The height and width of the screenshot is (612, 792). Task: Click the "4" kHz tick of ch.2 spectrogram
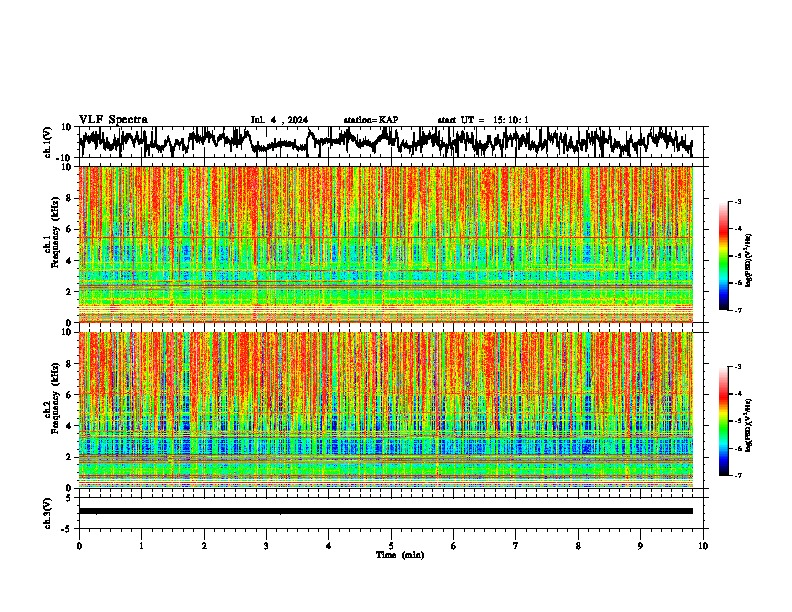point(69,426)
